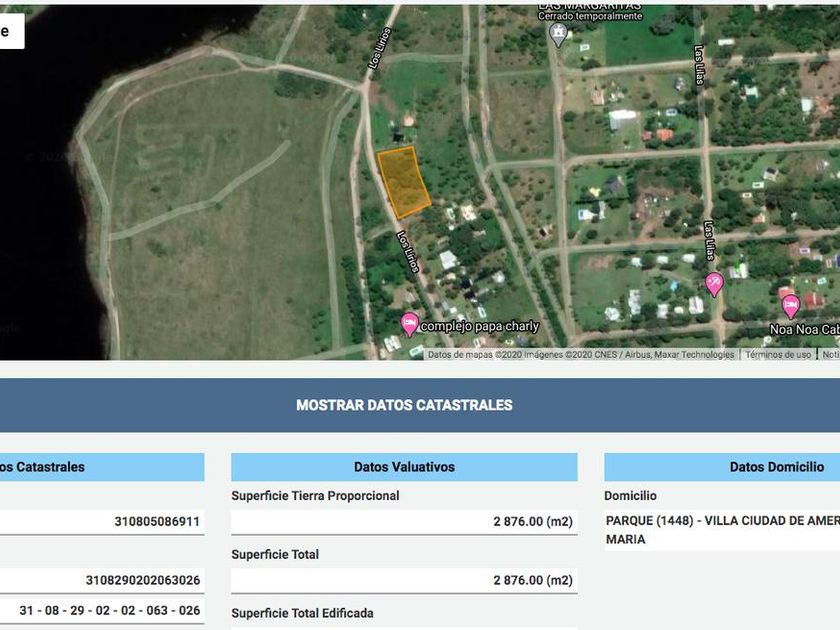Image resolution: width=840 pixels, height=630 pixels.
Task: Click the Noa Noa map label
Action: 805,329
